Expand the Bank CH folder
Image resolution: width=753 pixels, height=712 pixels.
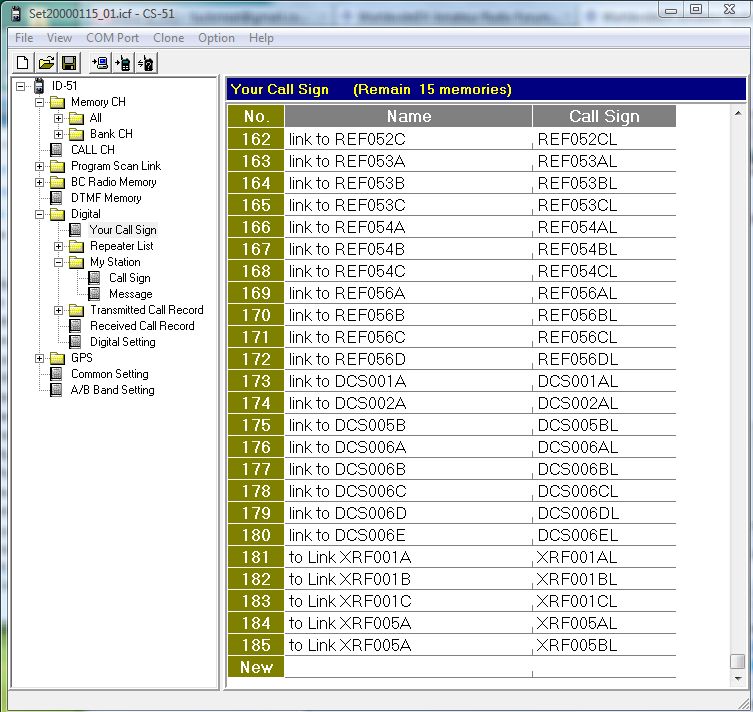coord(59,134)
